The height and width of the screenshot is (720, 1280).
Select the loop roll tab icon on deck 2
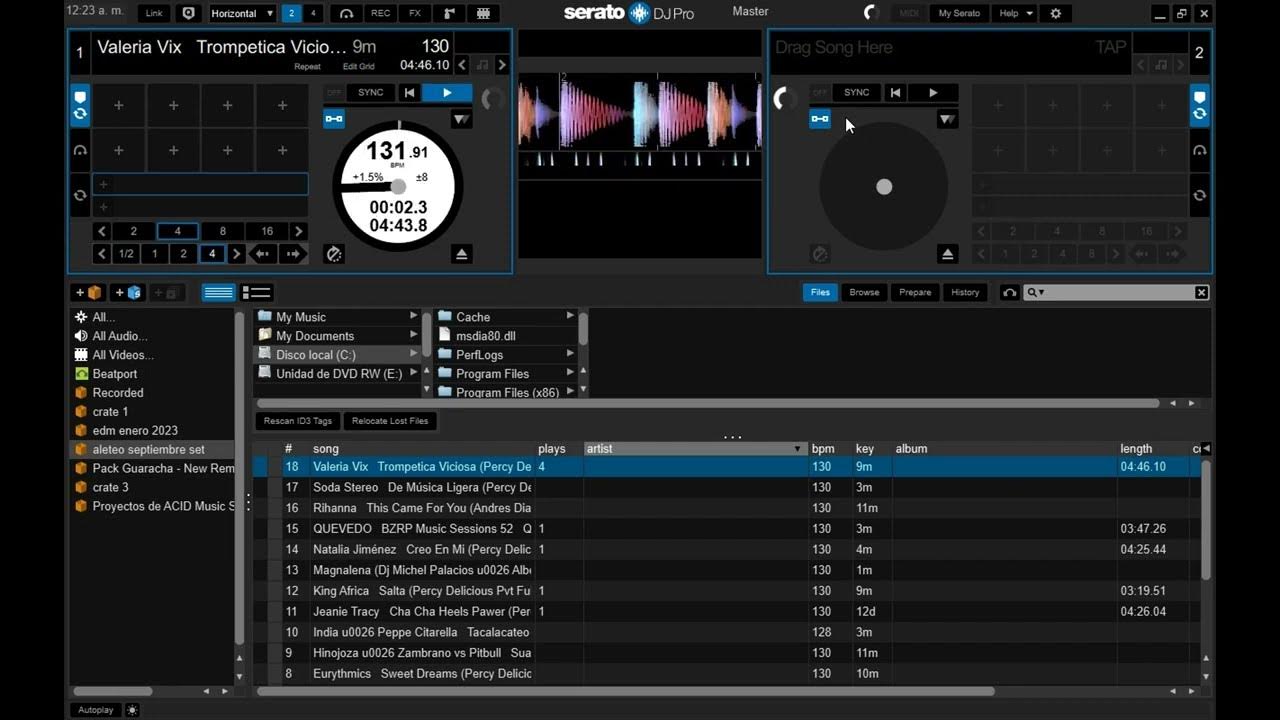click(1199, 195)
